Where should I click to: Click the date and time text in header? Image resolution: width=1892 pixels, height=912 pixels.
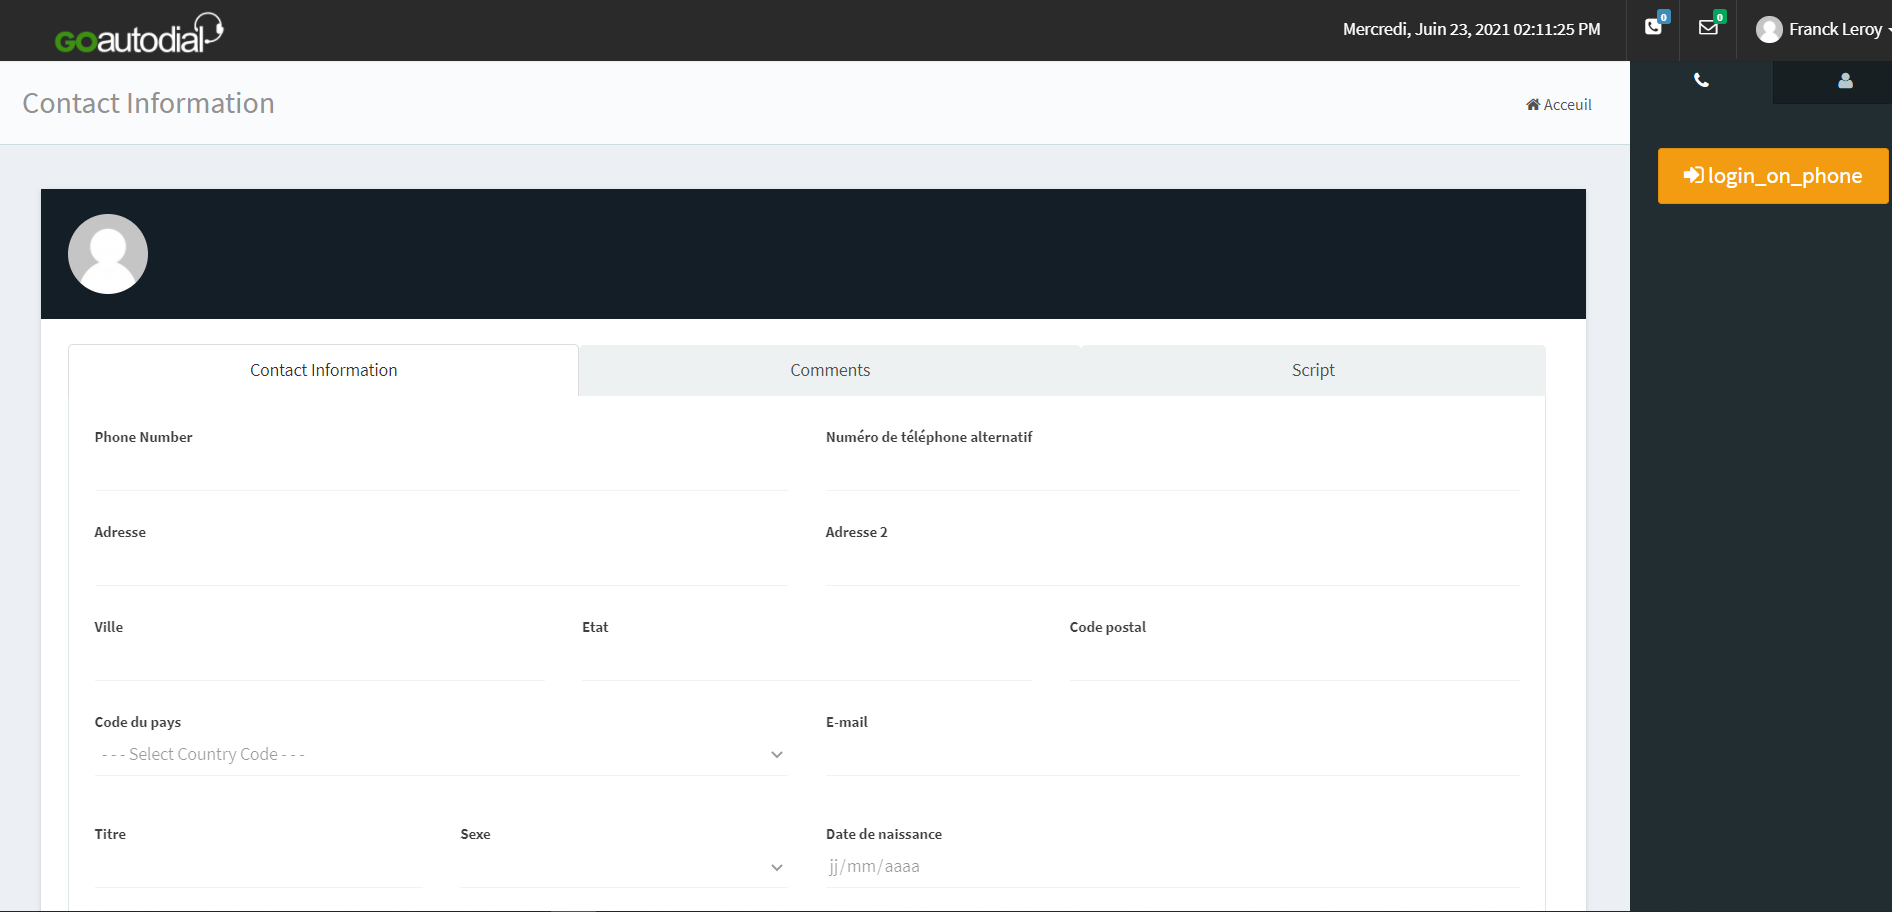(1471, 30)
